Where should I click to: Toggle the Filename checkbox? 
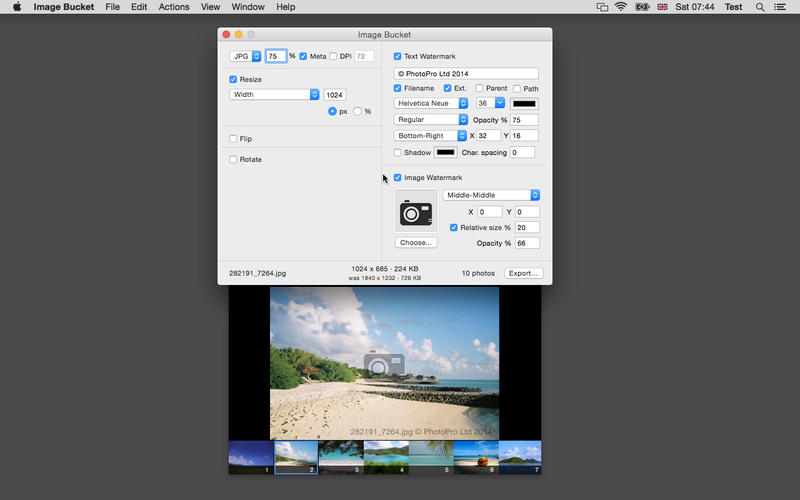(x=397, y=88)
